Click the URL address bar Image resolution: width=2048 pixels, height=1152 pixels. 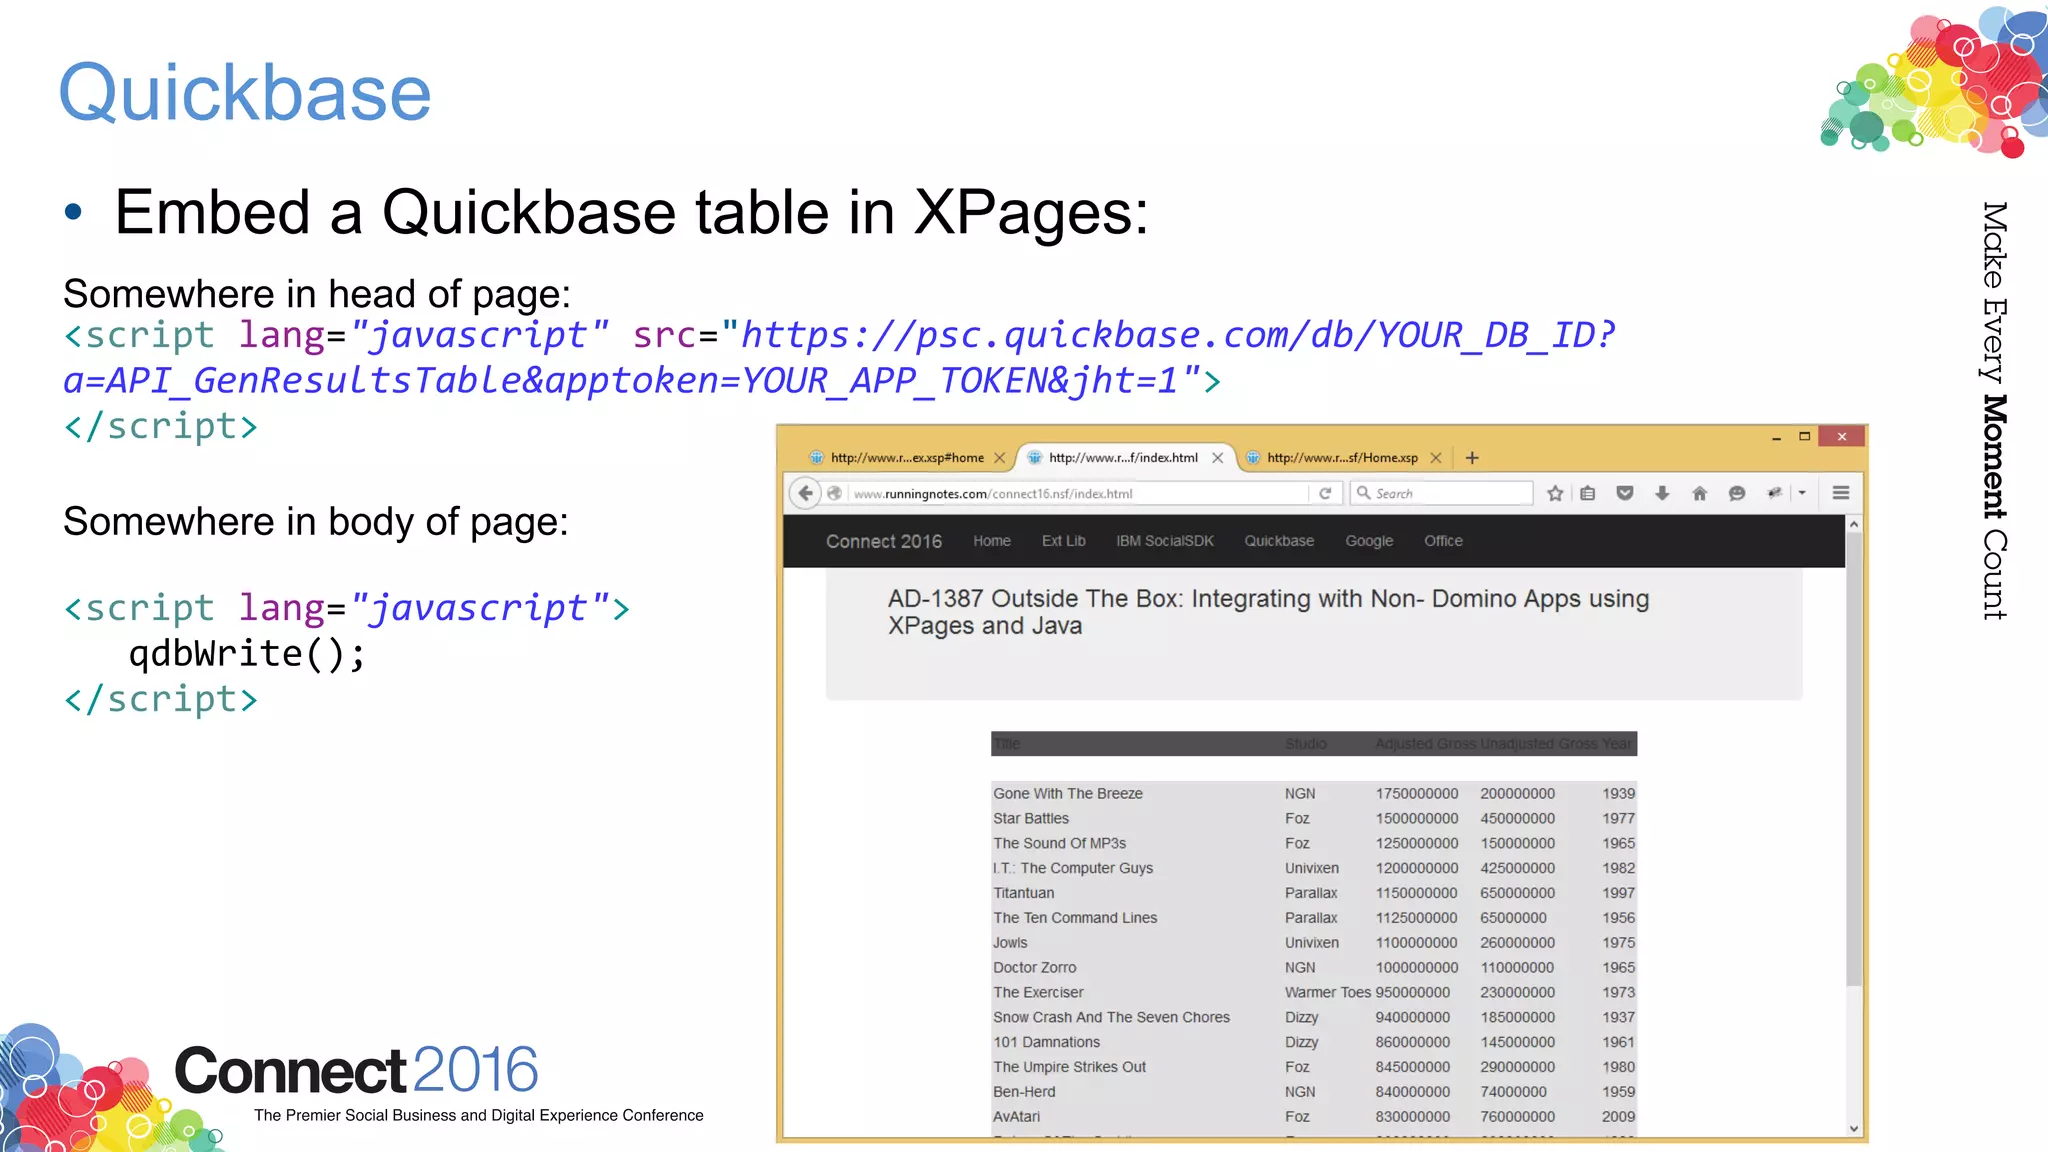(1078, 493)
